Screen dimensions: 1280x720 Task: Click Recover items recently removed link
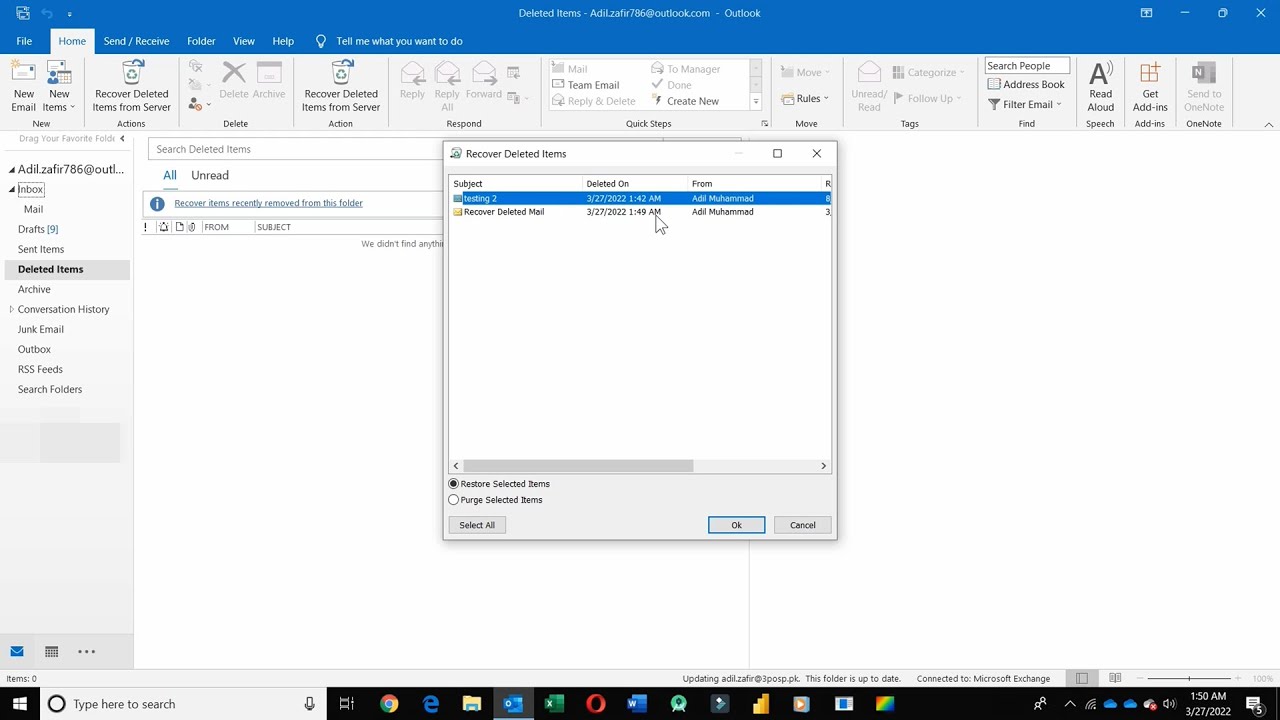268,203
